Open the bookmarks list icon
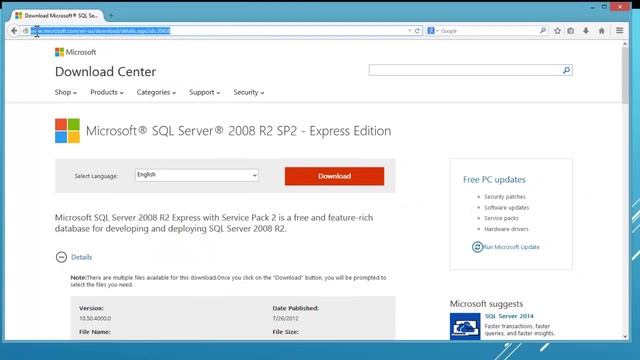Viewport: 640px width, 360px height. pos(571,31)
